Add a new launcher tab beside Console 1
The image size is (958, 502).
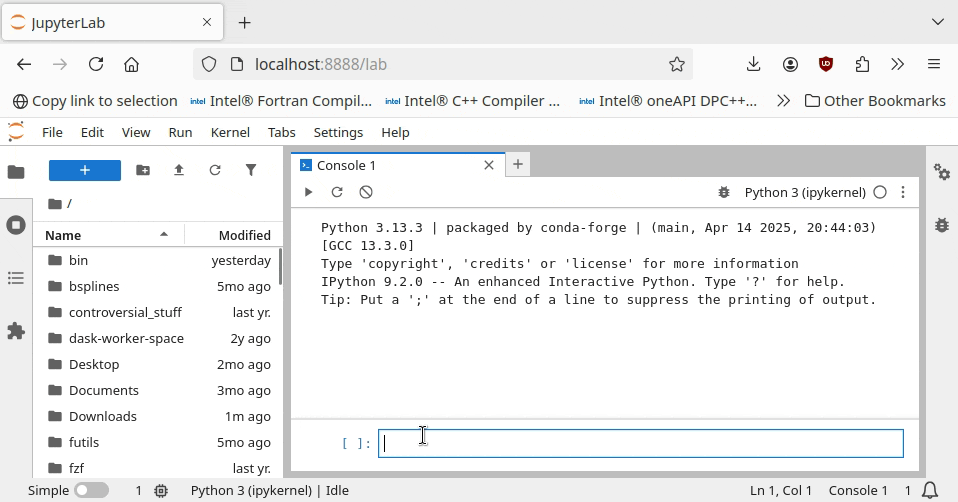(x=517, y=164)
